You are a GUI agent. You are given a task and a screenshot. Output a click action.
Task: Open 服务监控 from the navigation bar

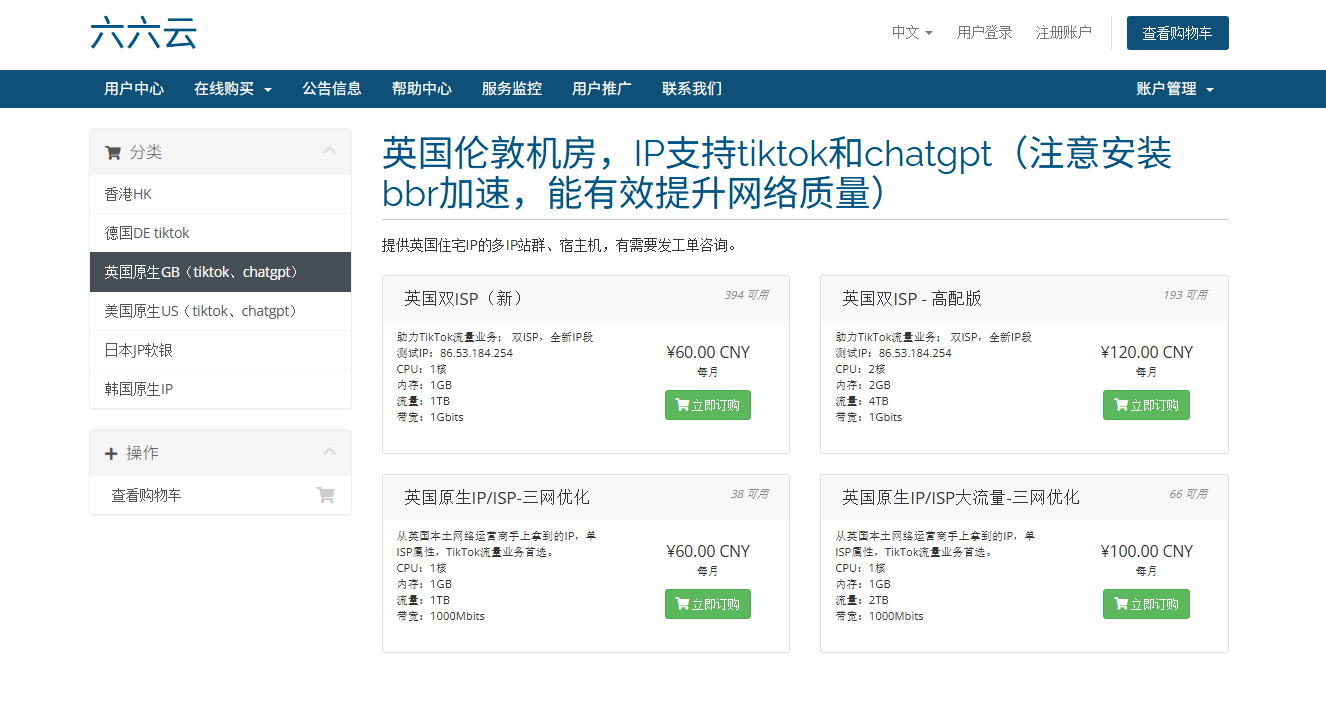point(511,89)
